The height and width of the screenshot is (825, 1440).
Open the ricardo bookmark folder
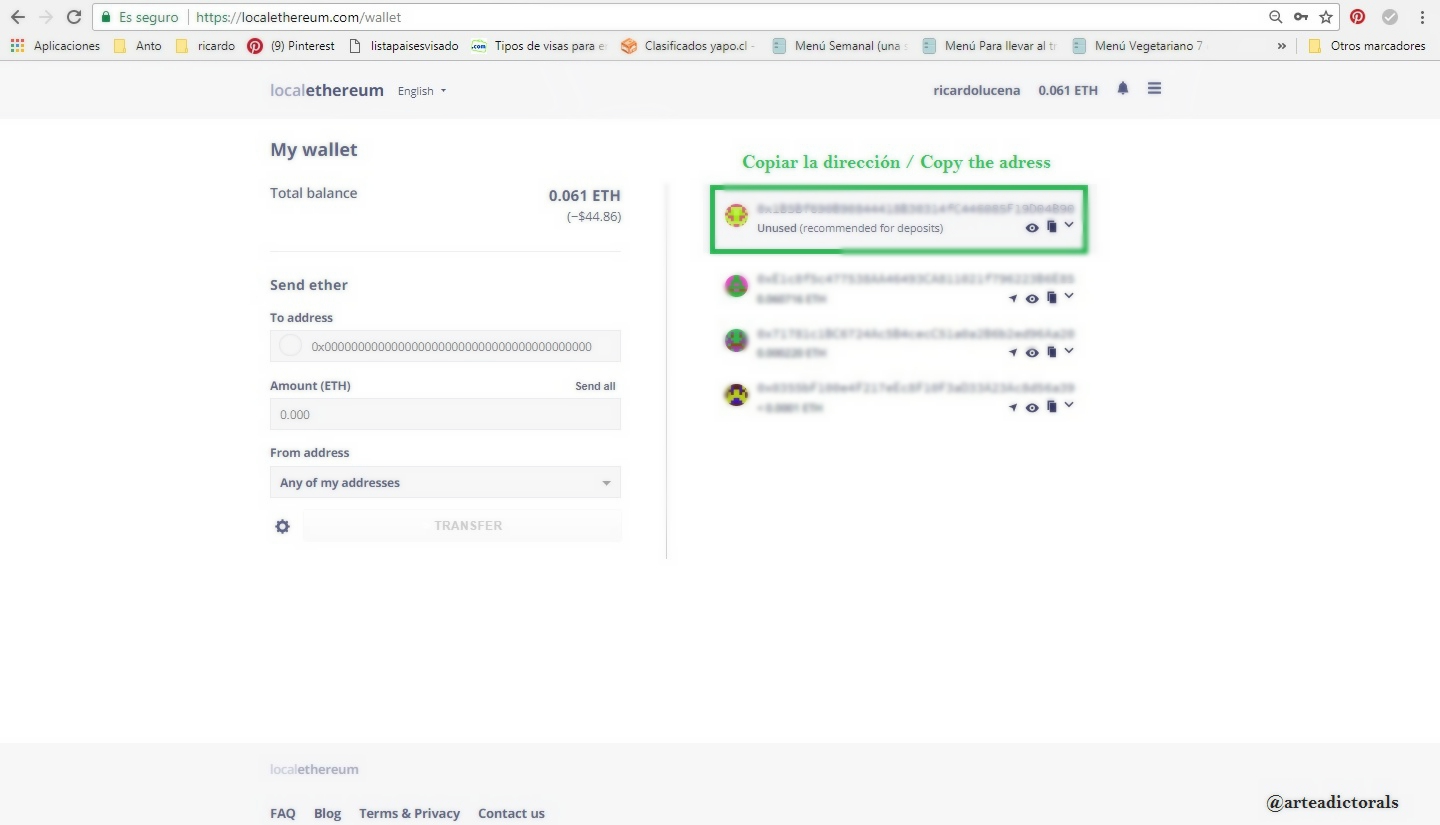click(205, 46)
